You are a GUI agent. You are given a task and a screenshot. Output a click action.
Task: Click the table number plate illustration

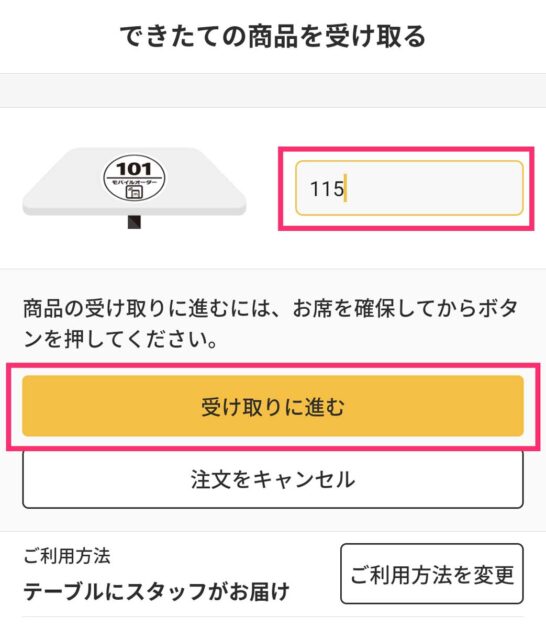134,187
